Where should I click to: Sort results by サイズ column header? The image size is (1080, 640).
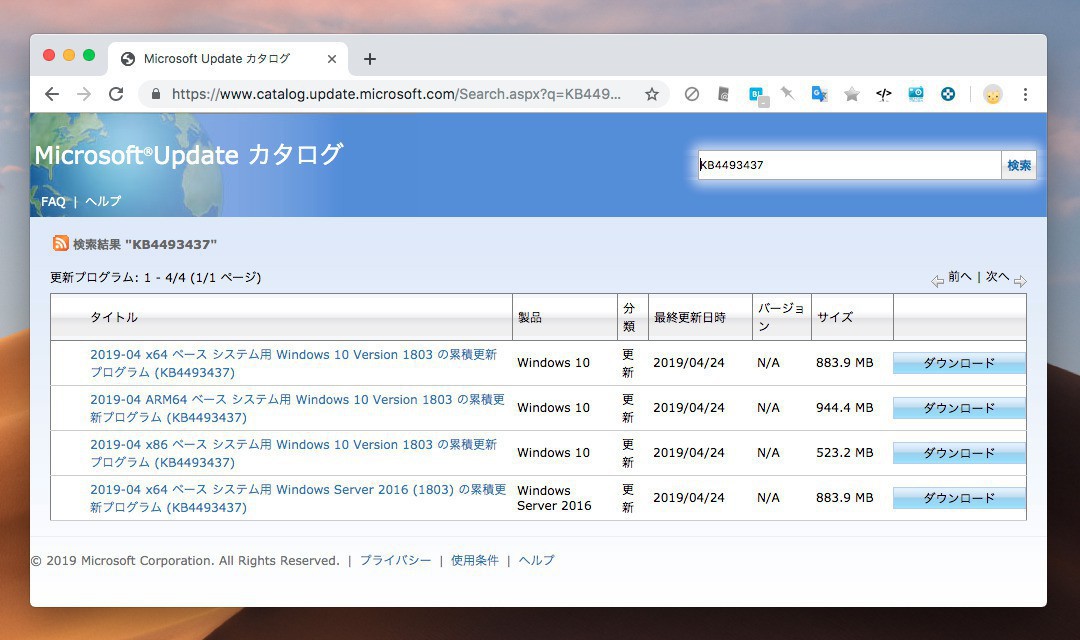pyautogui.click(x=835, y=317)
